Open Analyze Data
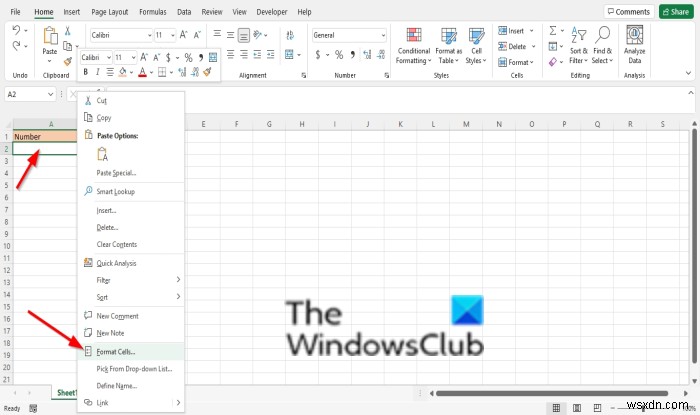The image size is (700, 415). coord(635,45)
